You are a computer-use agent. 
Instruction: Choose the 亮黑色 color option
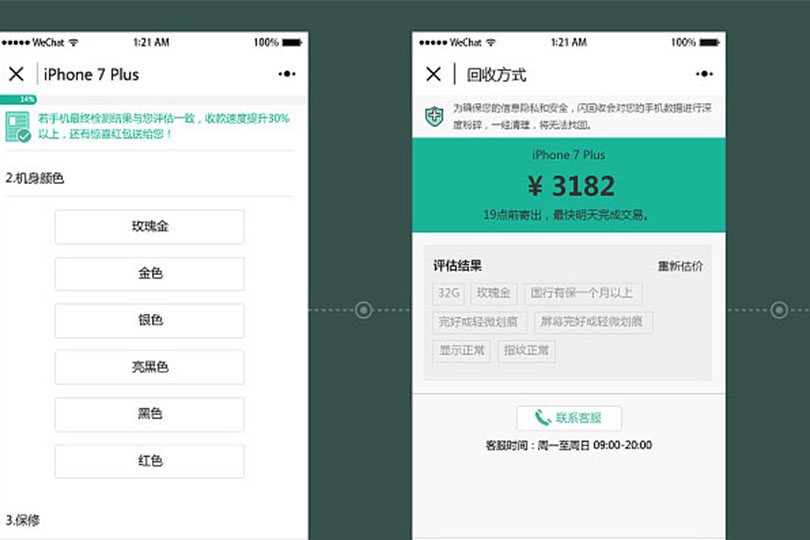(149, 367)
